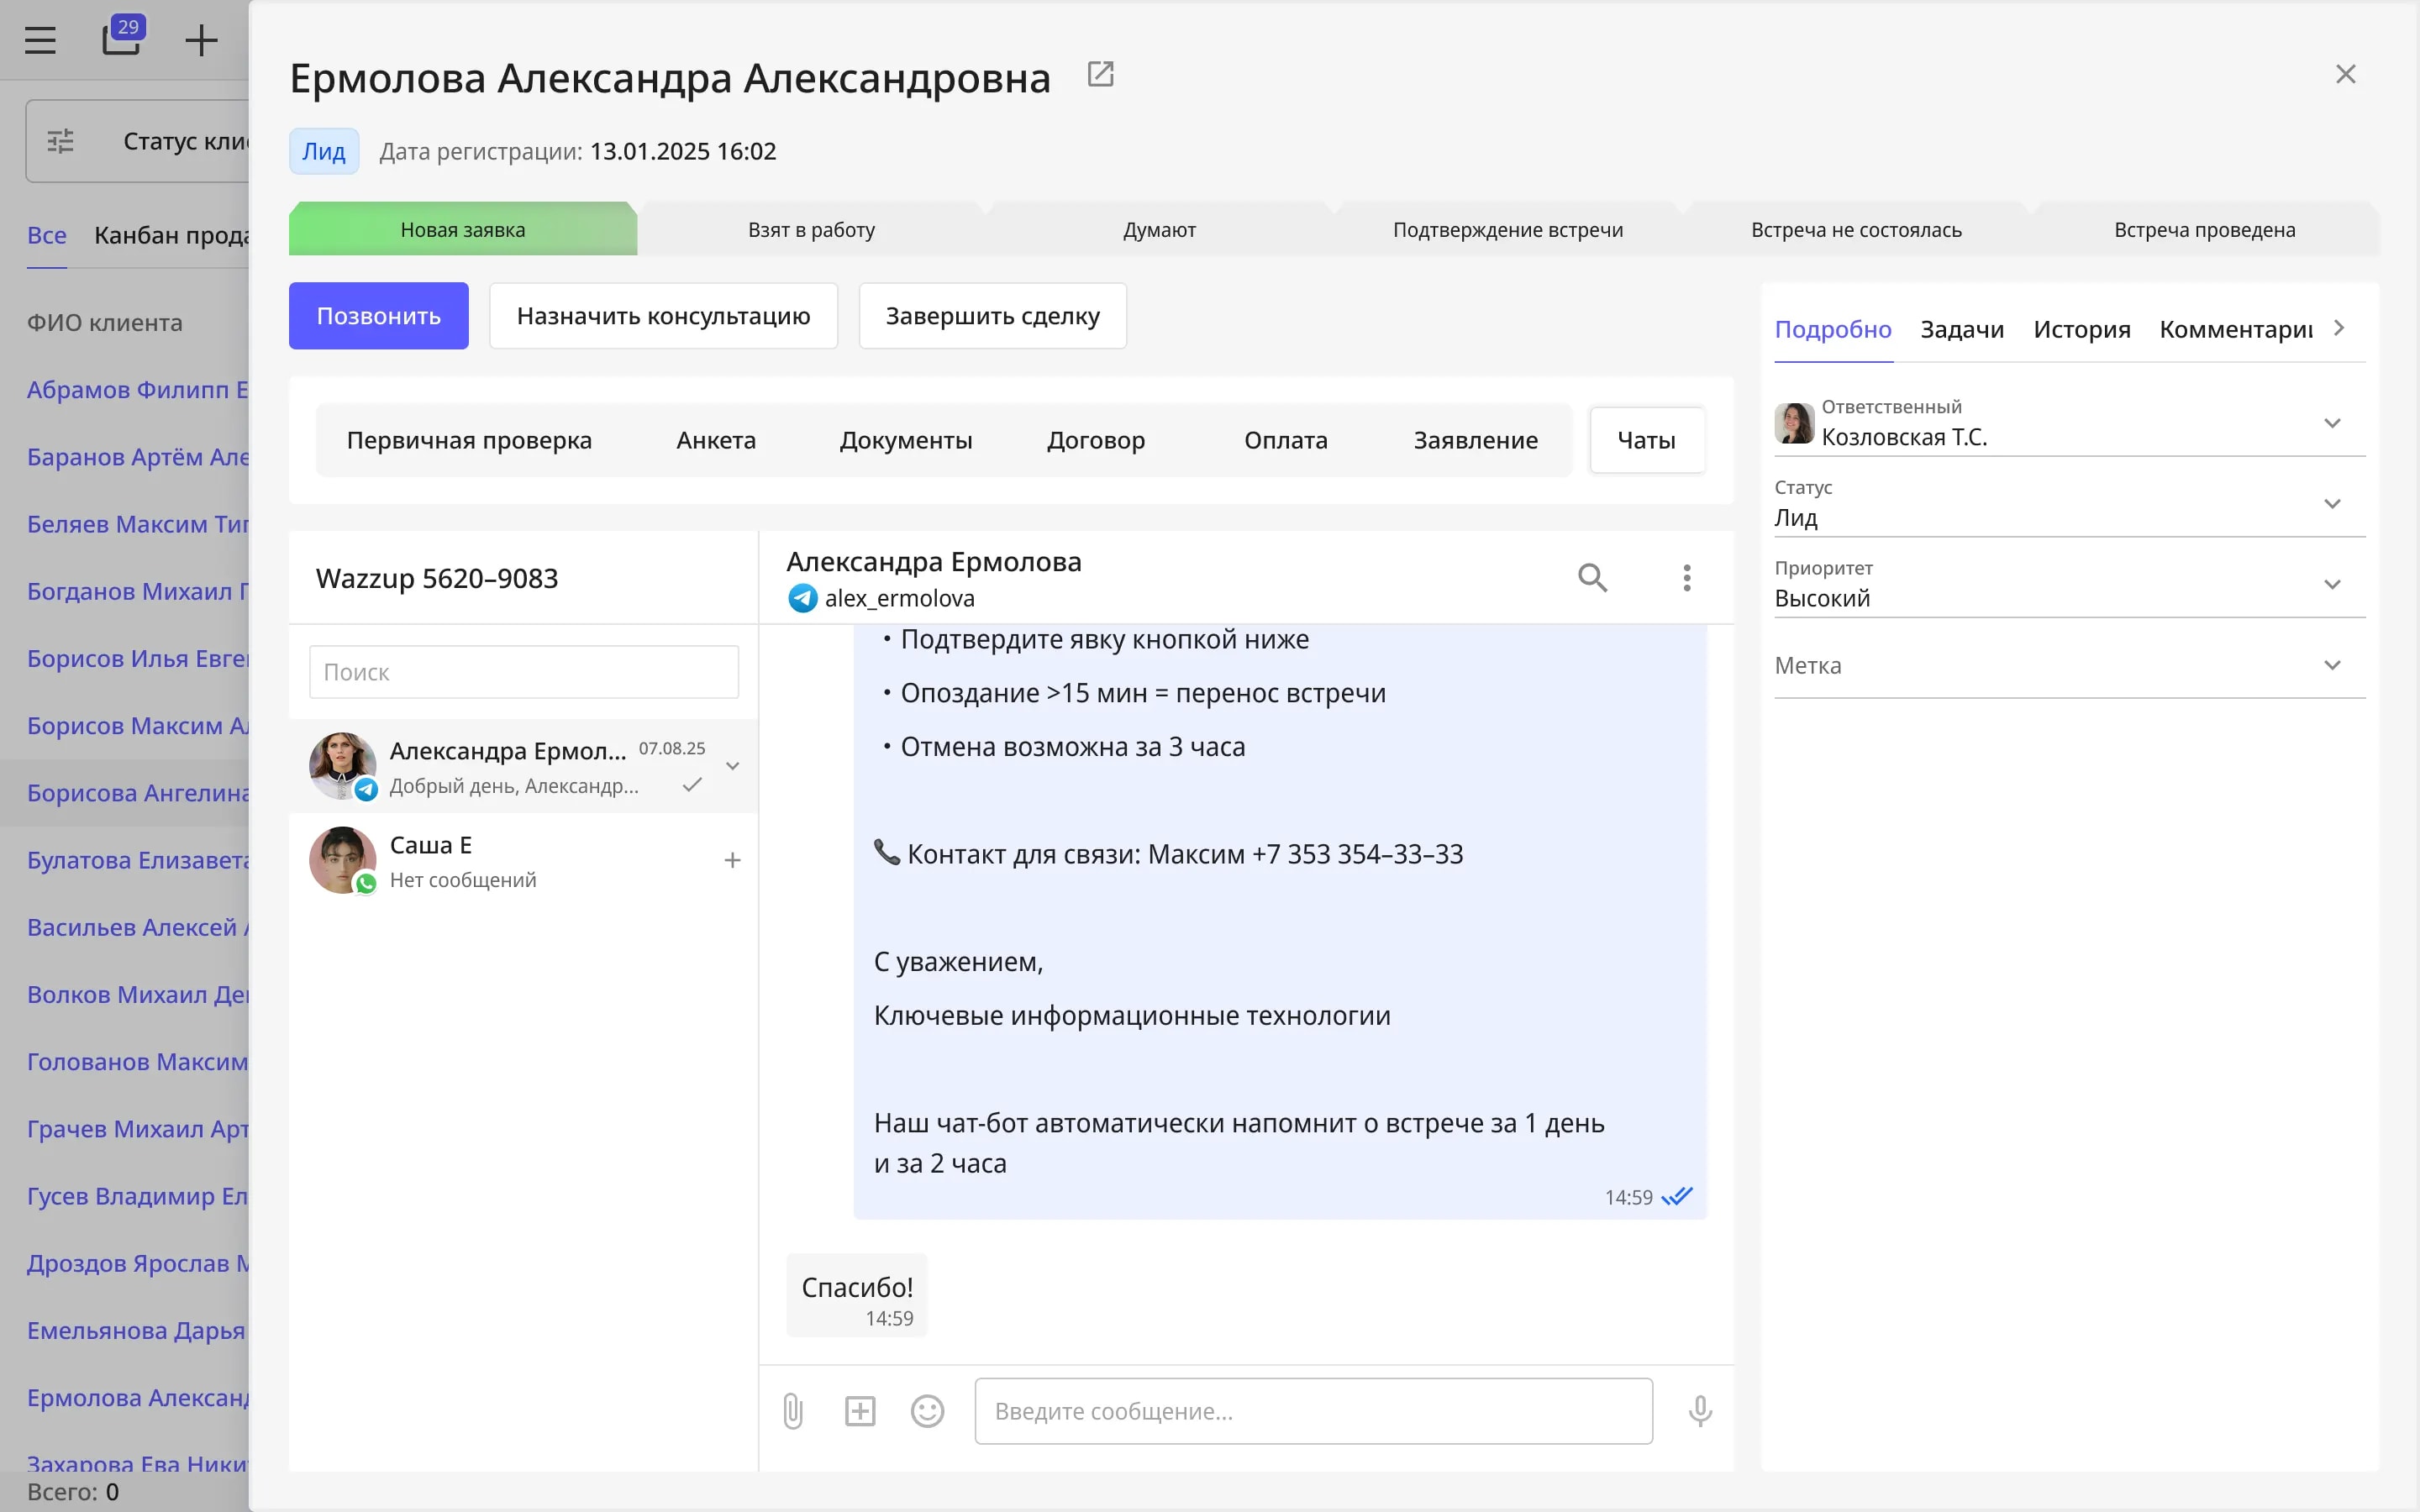Expand Александра Ермолова chat item chevron
This screenshot has width=2420, height=1512.
pyautogui.click(x=732, y=767)
